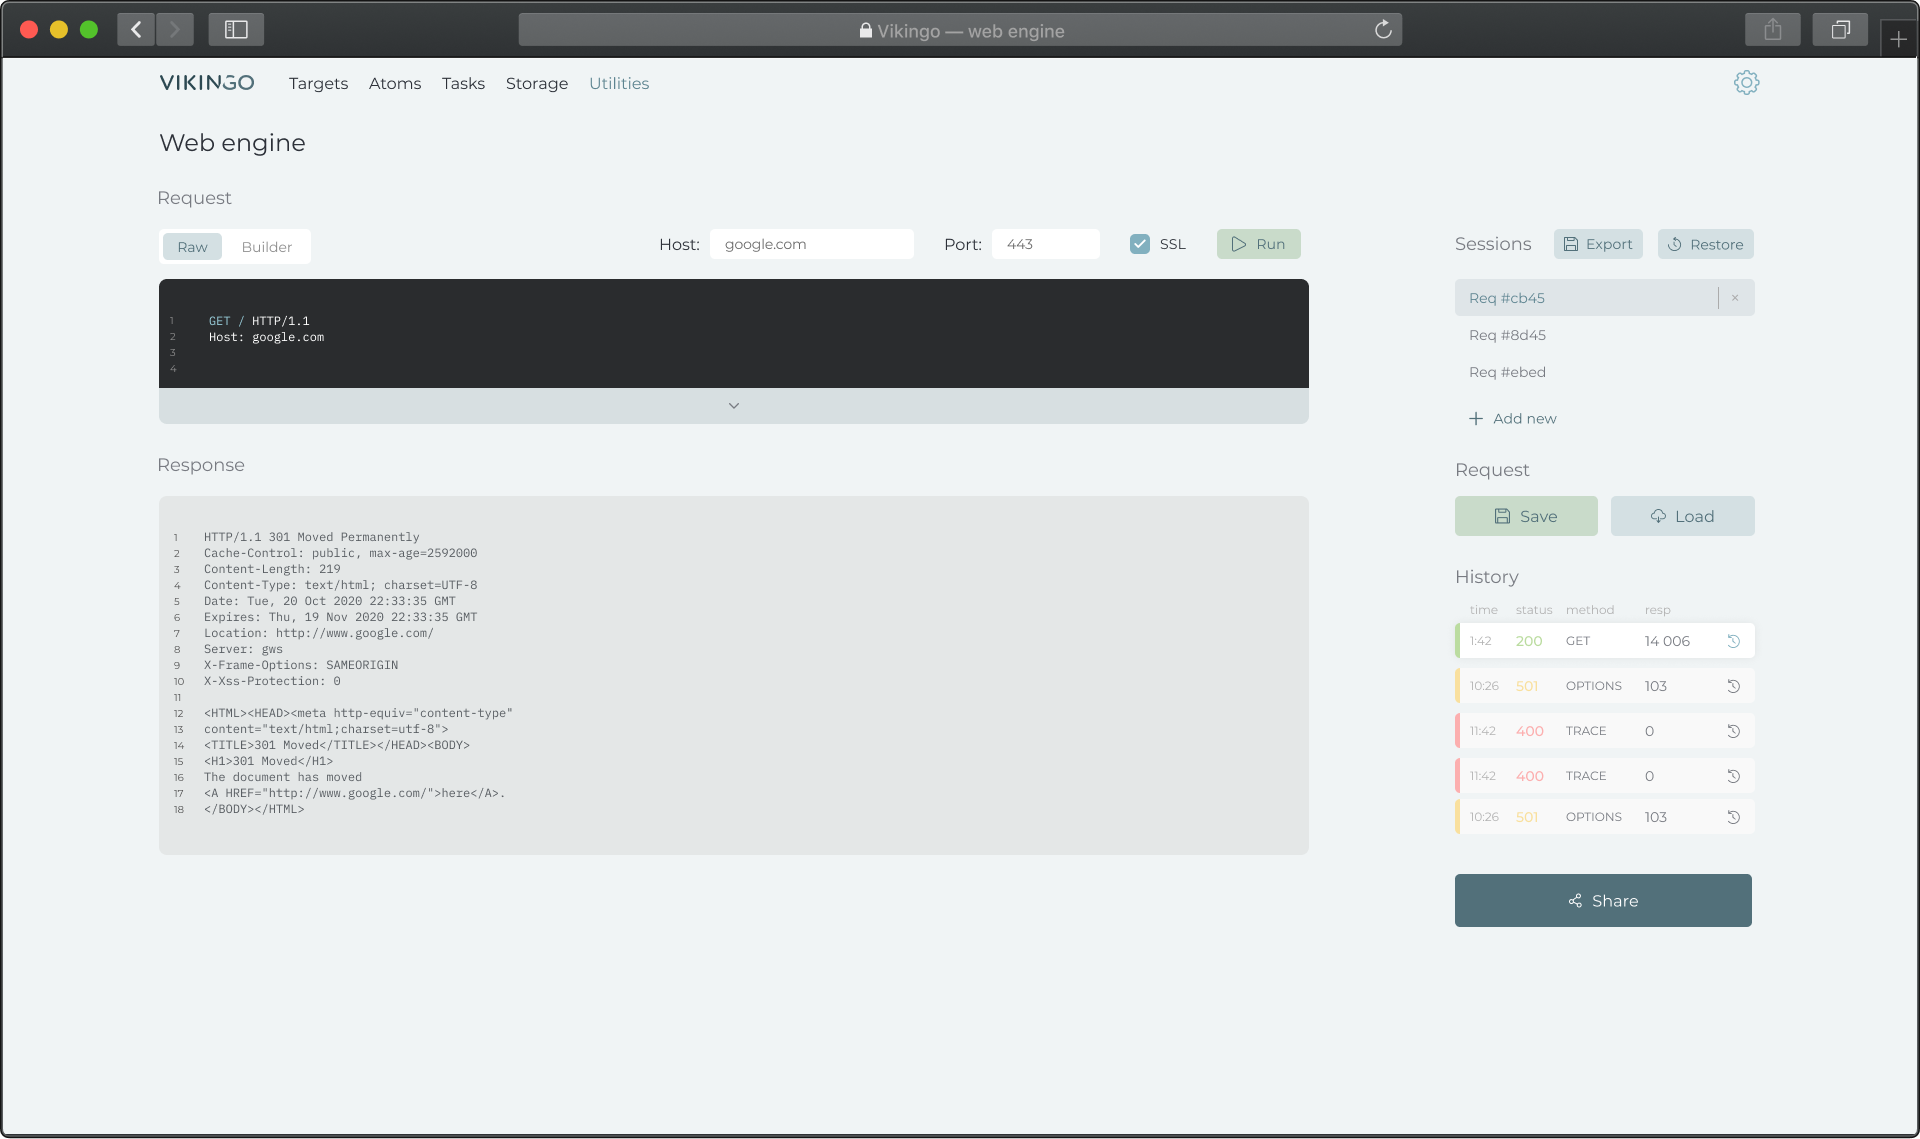1920x1139 pixels.
Task: Click restore icon on first 400 TRACE row
Action: coord(1734,731)
